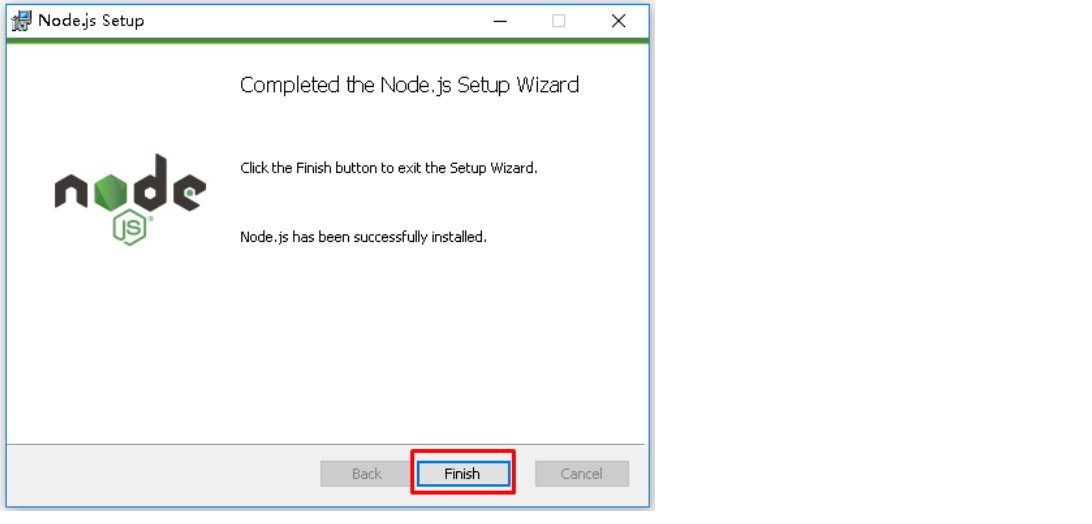
Task: Click the Node.js logo image
Action: pyautogui.click(x=130, y=198)
